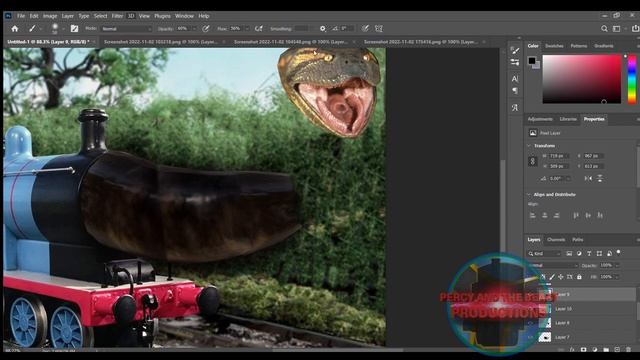Collapse the Transform section

529,146
